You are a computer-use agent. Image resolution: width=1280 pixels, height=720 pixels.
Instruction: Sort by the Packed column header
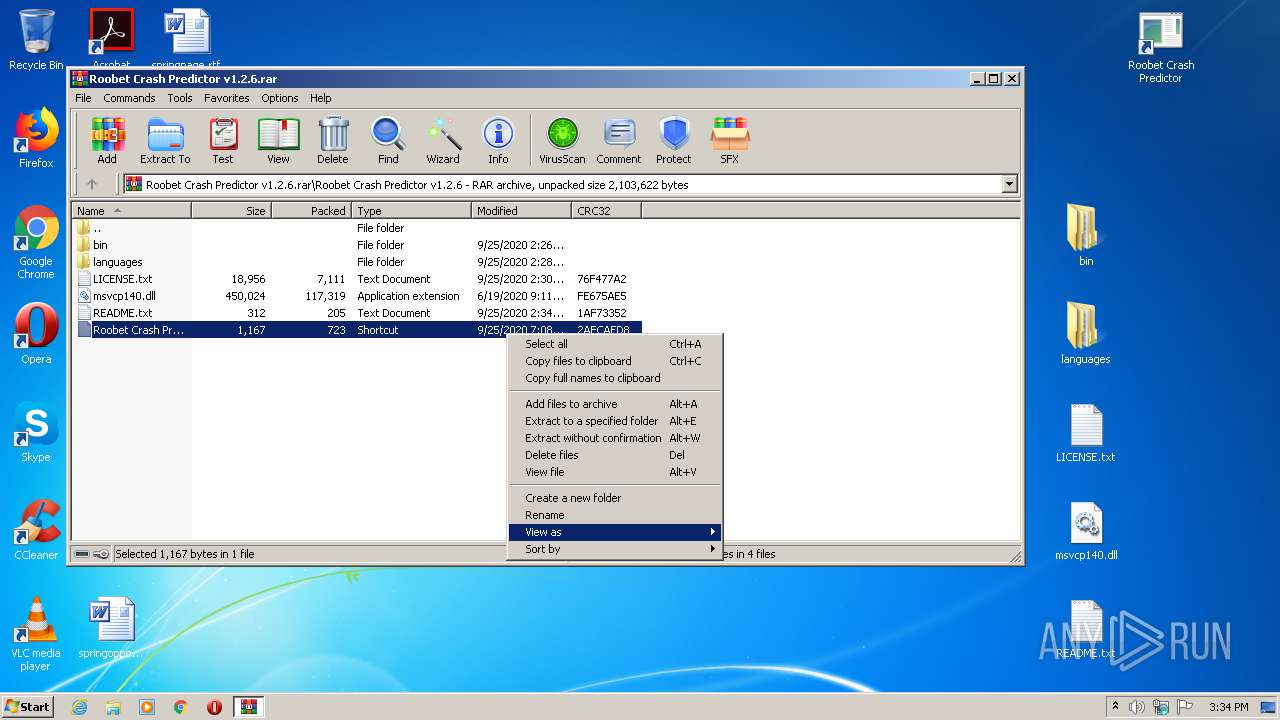pos(311,211)
